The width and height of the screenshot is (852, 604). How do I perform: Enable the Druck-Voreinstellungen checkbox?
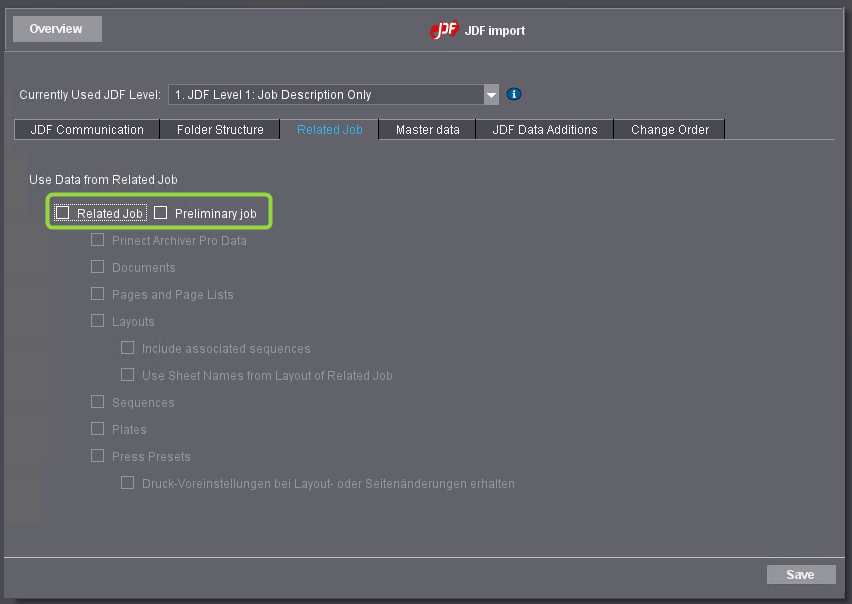pos(127,482)
